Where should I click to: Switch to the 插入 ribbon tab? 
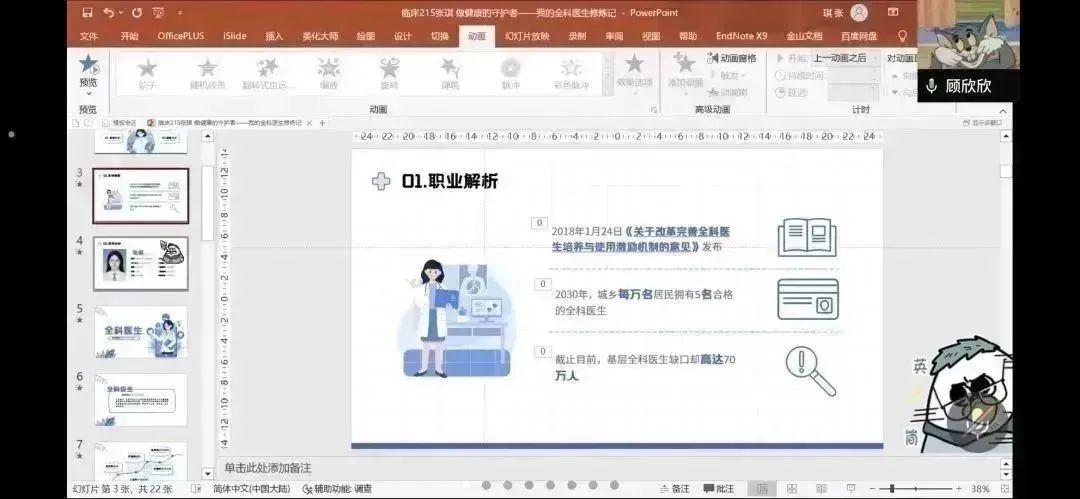(273, 36)
